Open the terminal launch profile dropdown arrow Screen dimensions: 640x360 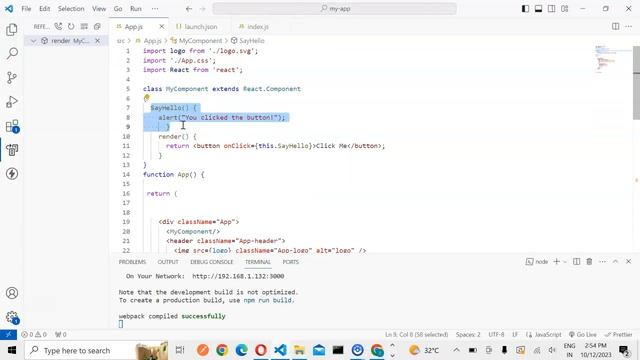(x=565, y=262)
